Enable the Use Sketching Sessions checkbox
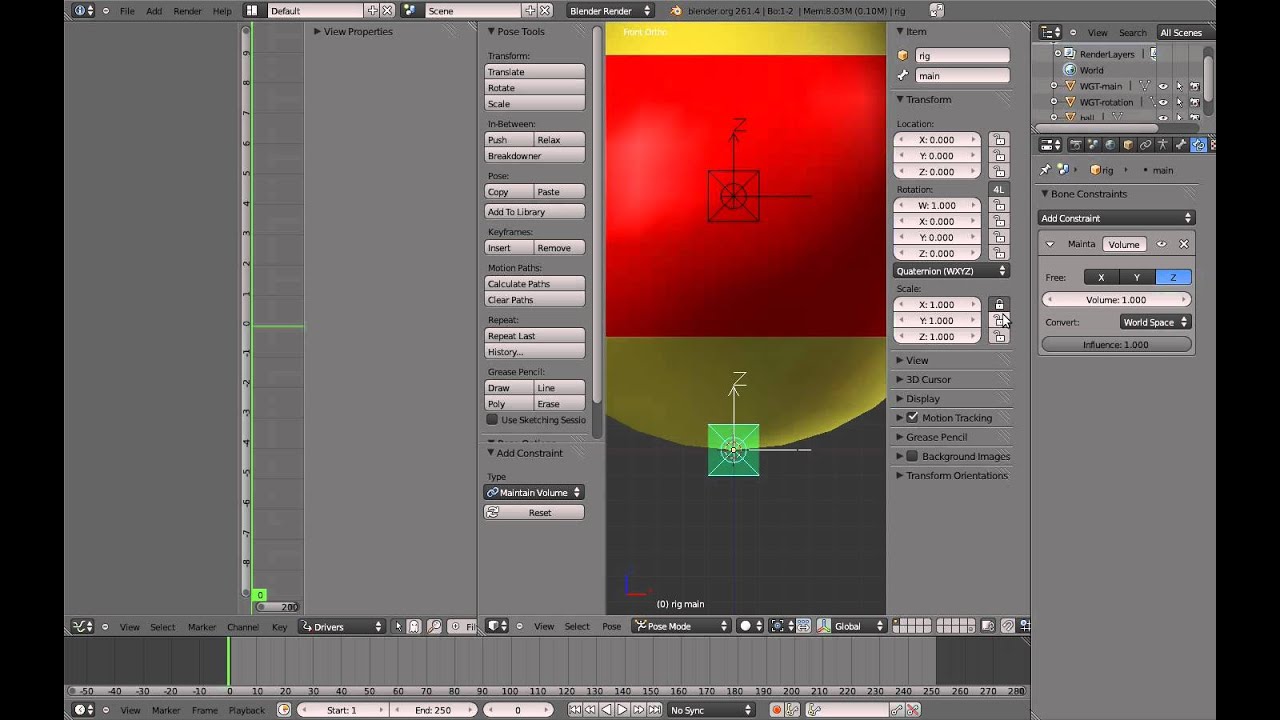Viewport: 1280px width, 720px height. click(492, 420)
